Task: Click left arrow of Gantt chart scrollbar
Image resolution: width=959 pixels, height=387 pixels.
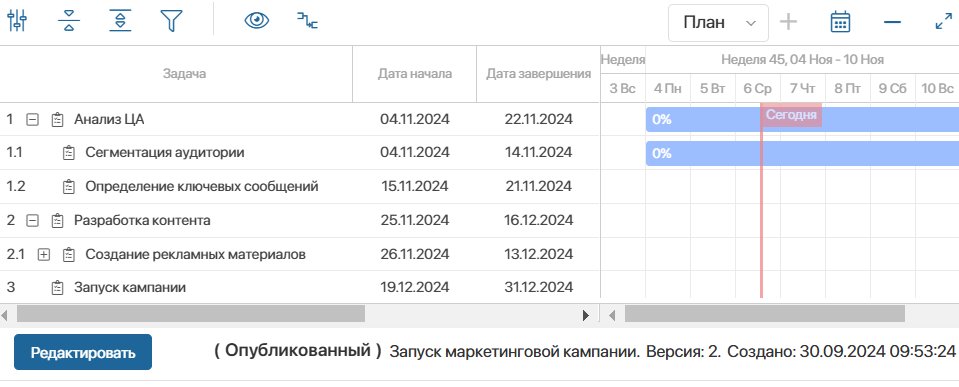Action: (612, 315)
